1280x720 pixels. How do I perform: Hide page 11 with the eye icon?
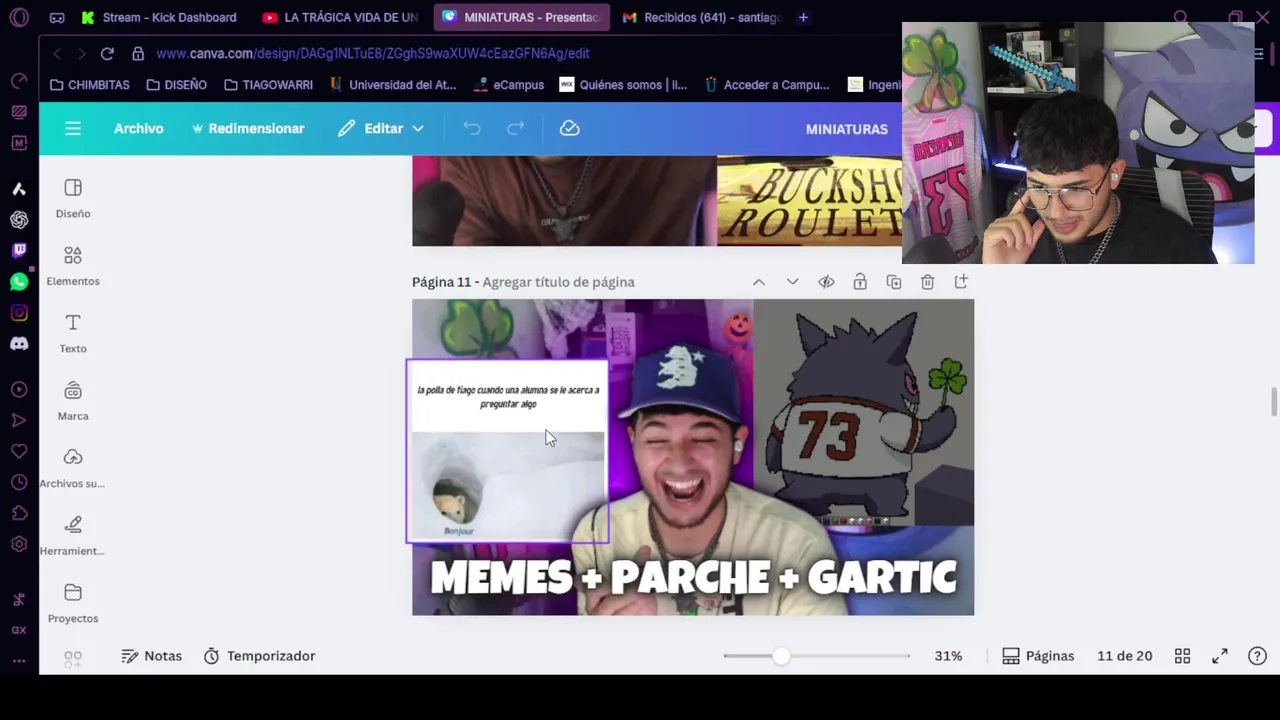click(826, 282)
